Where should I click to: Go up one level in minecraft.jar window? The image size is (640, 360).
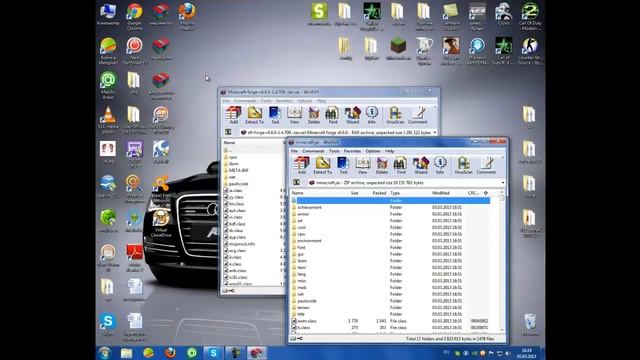pyautogui.click(x=297, y=182)
